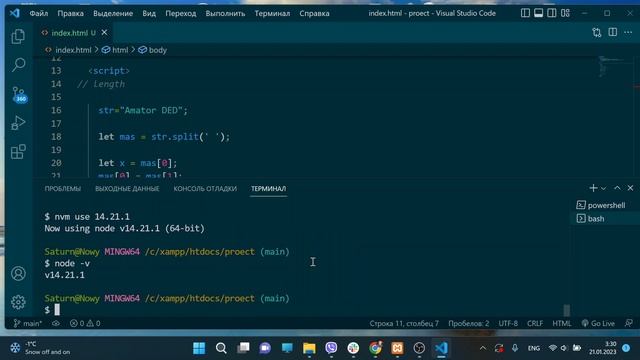
Task: Show hidden tray icons chevron
Action: pos(483,348)
